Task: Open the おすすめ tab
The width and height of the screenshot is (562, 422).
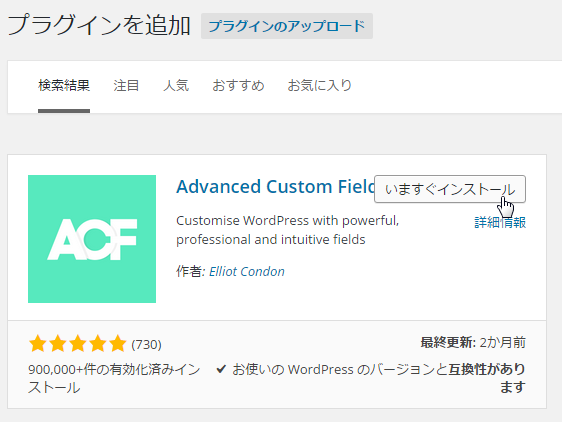Action: click(x=238, y=86)
